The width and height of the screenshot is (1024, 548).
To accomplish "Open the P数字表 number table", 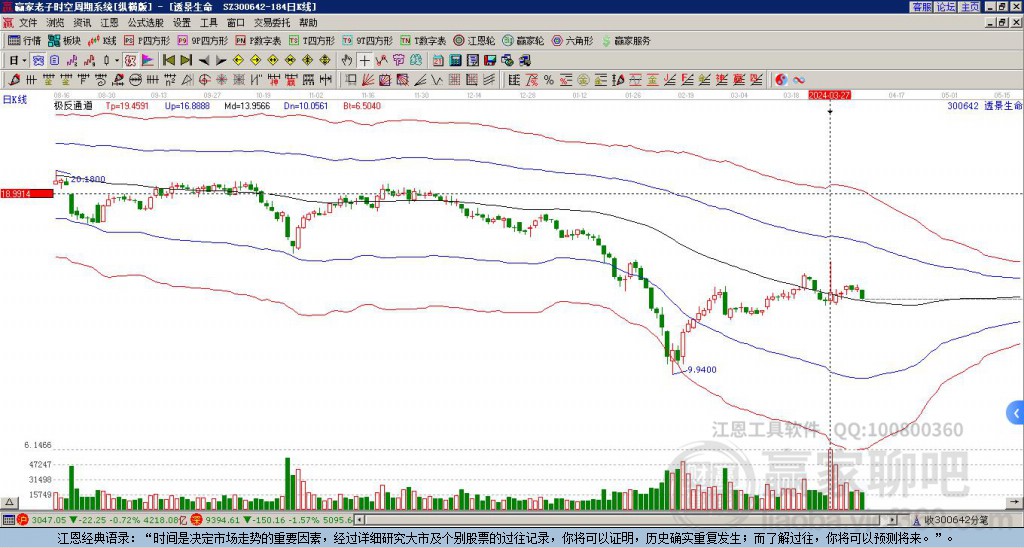I will coord(259,40).
